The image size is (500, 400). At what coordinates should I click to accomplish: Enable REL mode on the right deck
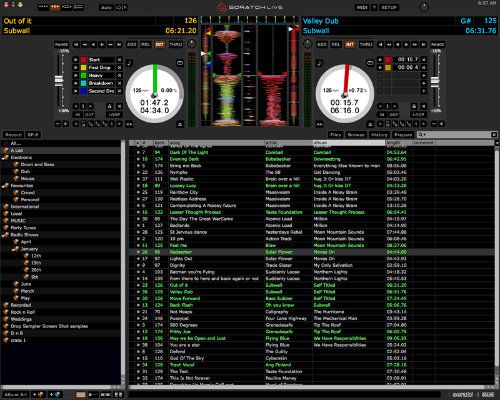335,44
